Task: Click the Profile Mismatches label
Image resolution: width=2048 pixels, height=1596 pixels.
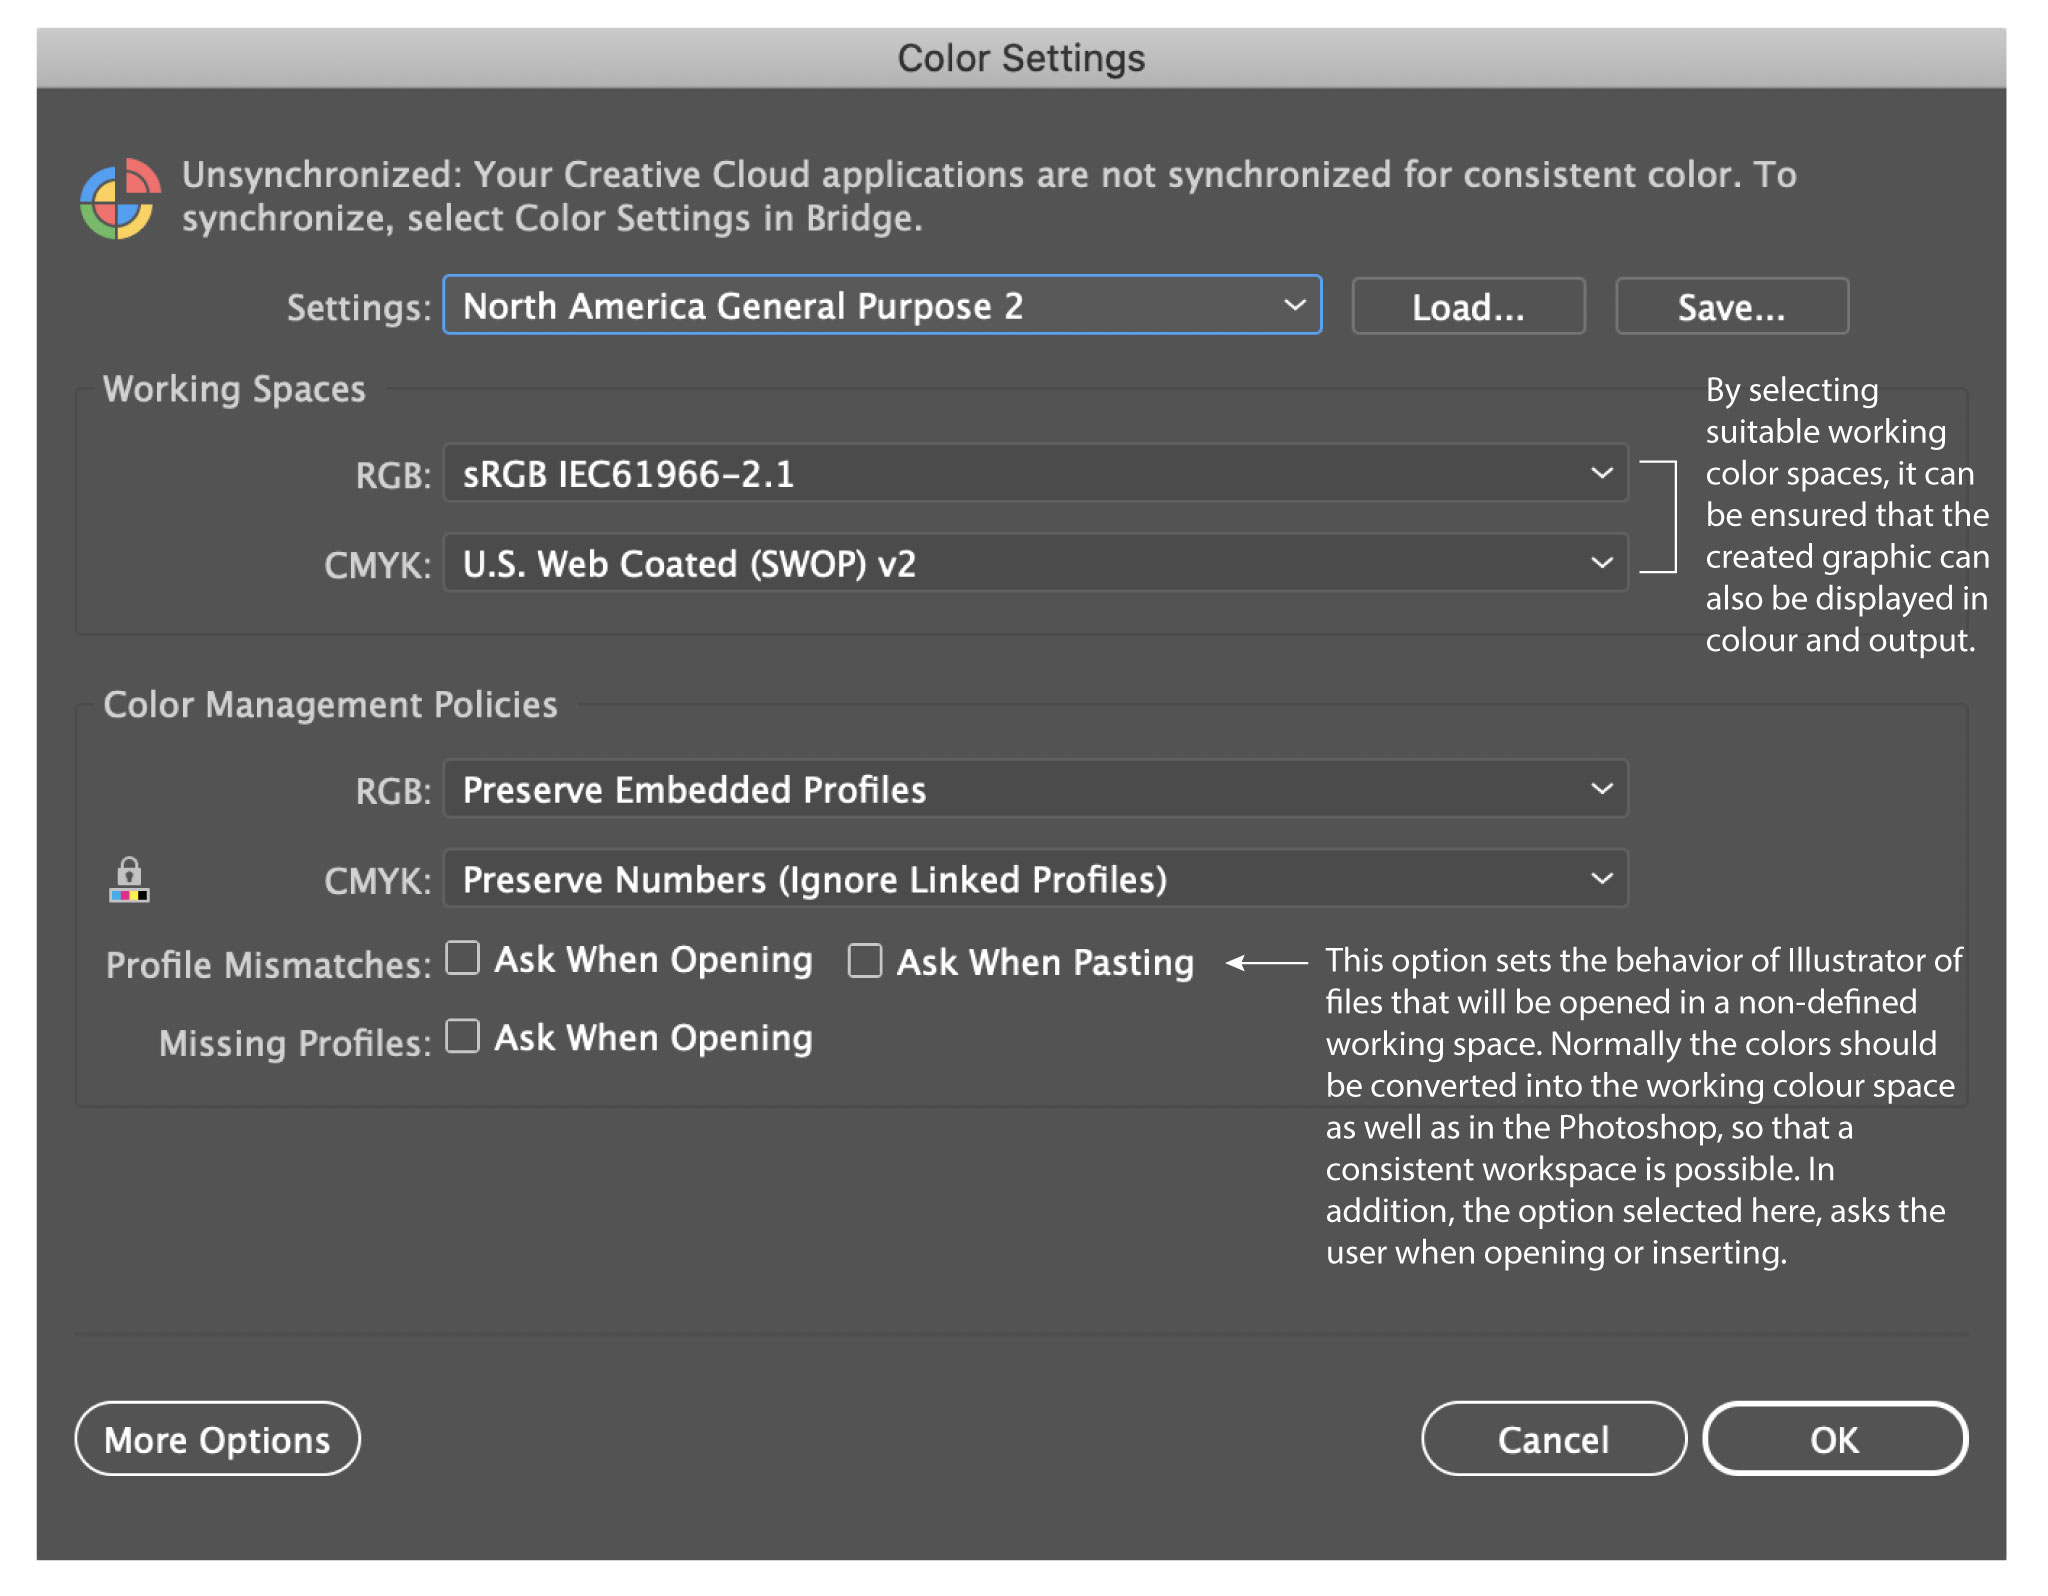Action: [x=268, y=965]
